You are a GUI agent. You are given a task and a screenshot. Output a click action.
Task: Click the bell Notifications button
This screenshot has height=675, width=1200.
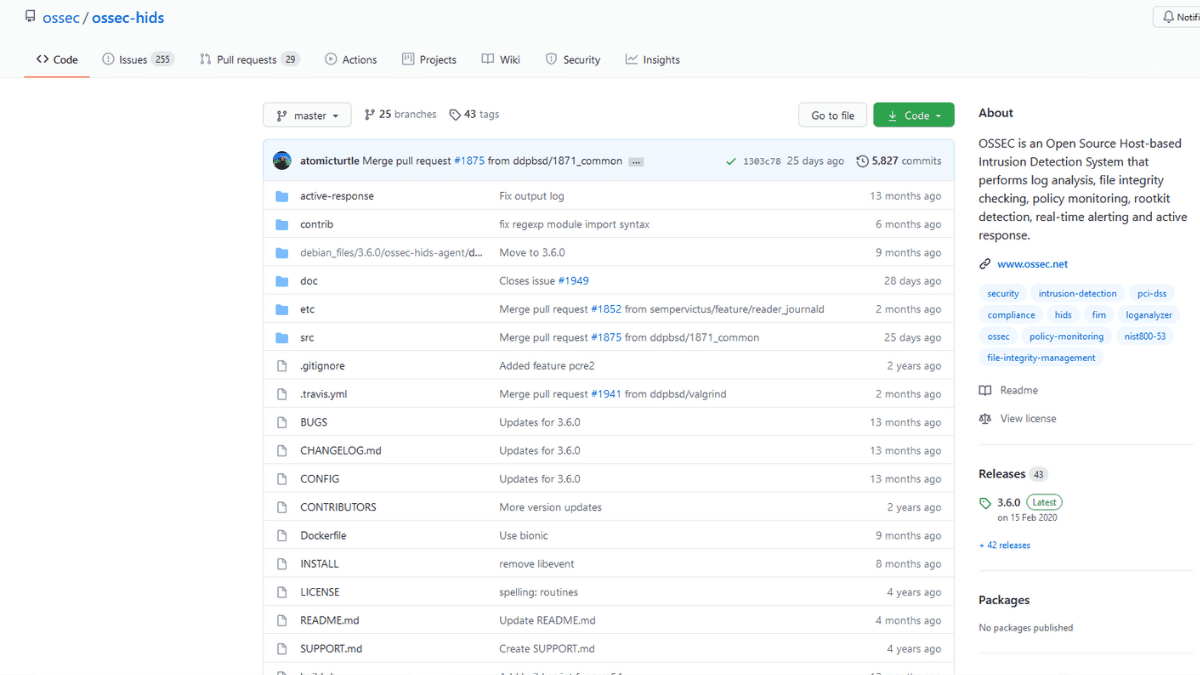(x=1177, y=17)
